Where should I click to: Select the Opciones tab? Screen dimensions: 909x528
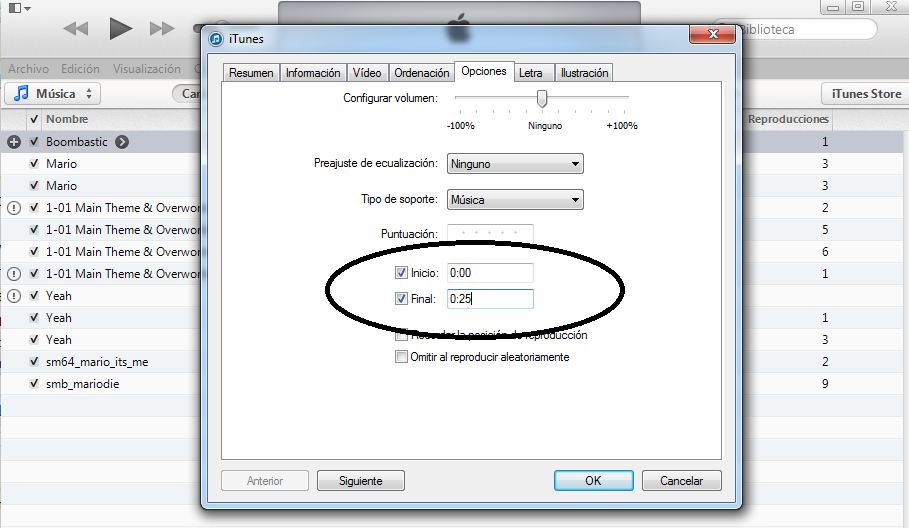[x=484, y=71]
